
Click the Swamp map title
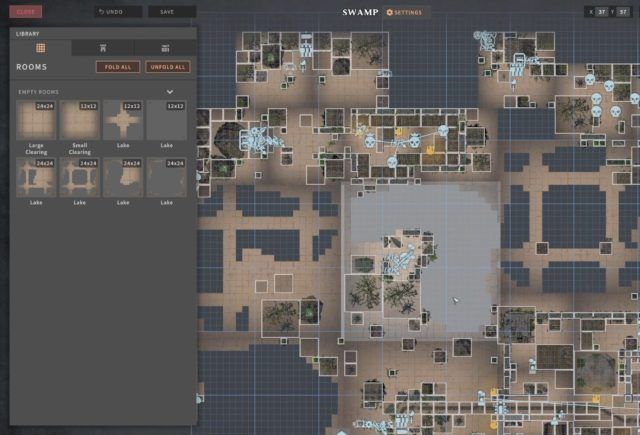(360, 12)
